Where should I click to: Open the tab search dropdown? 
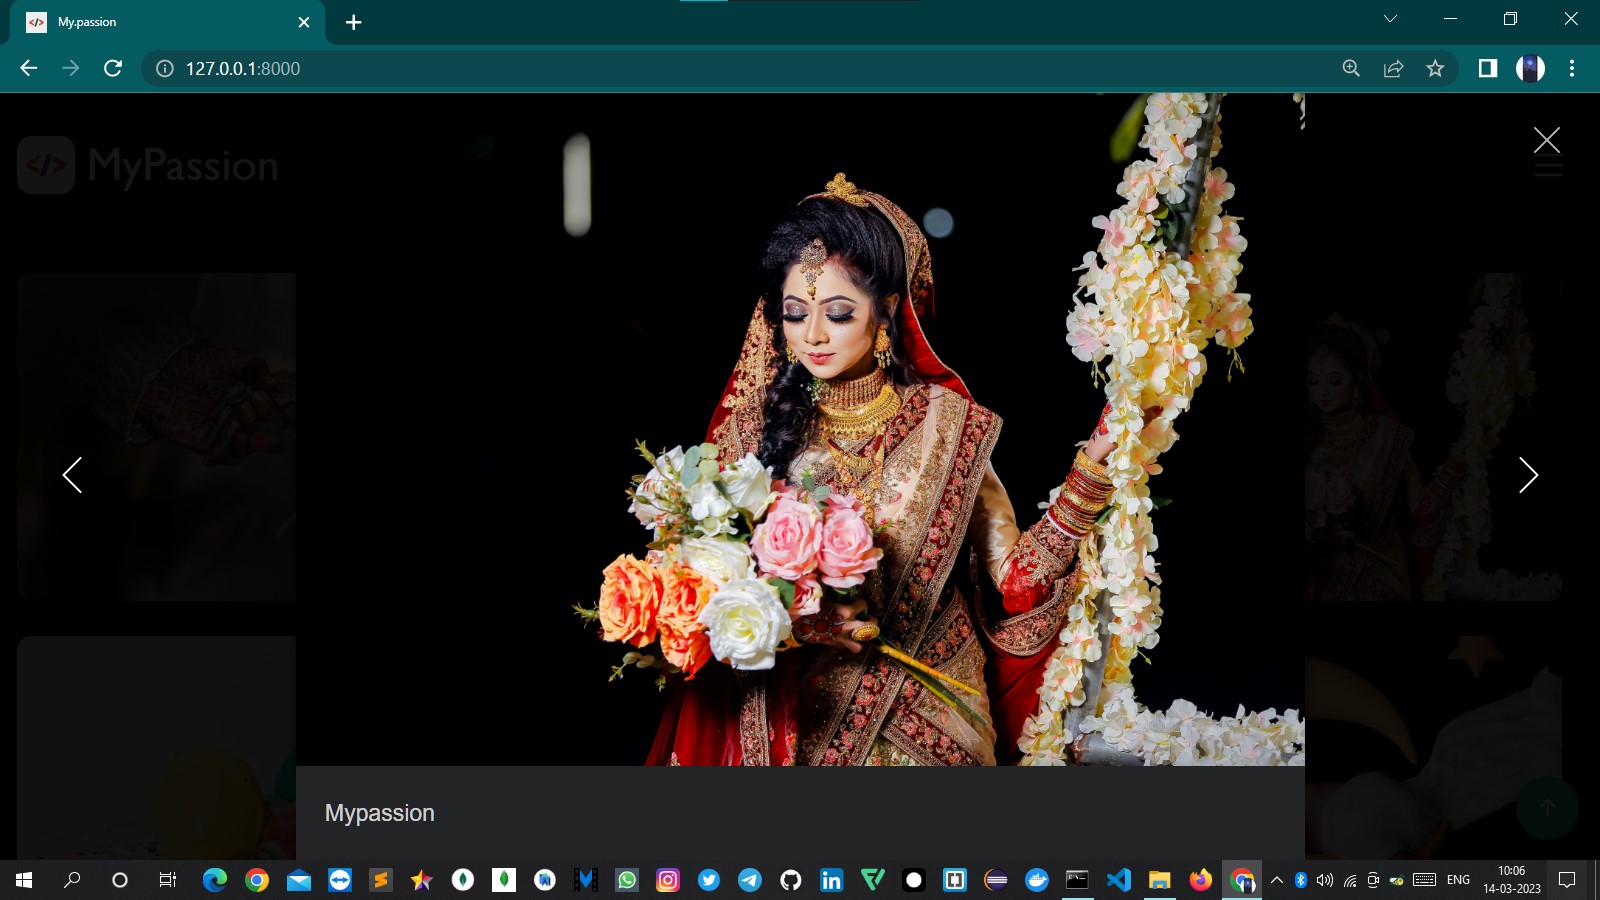[x=1390, y=19]
